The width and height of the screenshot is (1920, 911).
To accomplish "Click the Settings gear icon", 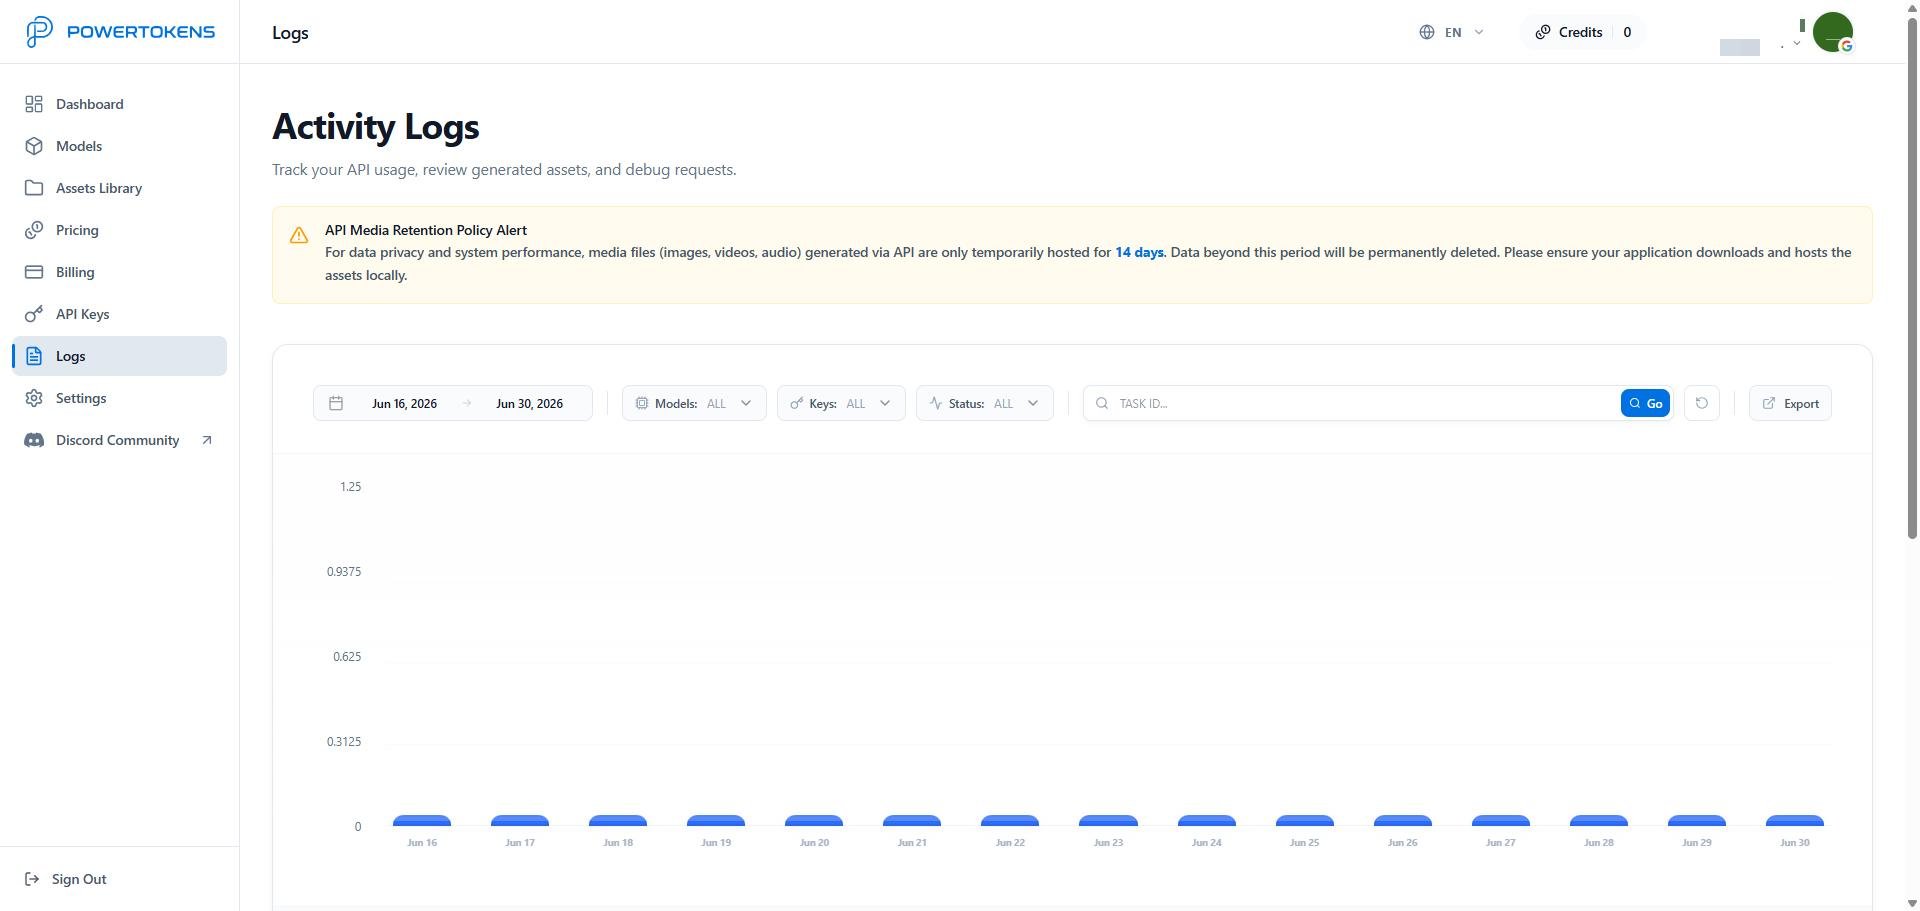I will (x=34, y=398).
